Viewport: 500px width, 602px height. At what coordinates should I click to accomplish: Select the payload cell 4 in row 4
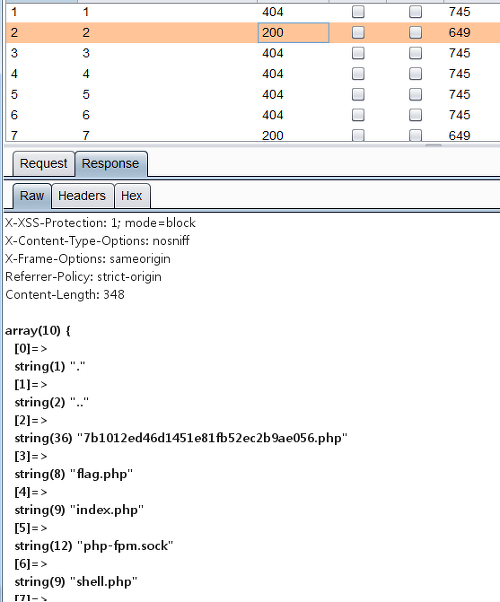[x=167, y=74]
